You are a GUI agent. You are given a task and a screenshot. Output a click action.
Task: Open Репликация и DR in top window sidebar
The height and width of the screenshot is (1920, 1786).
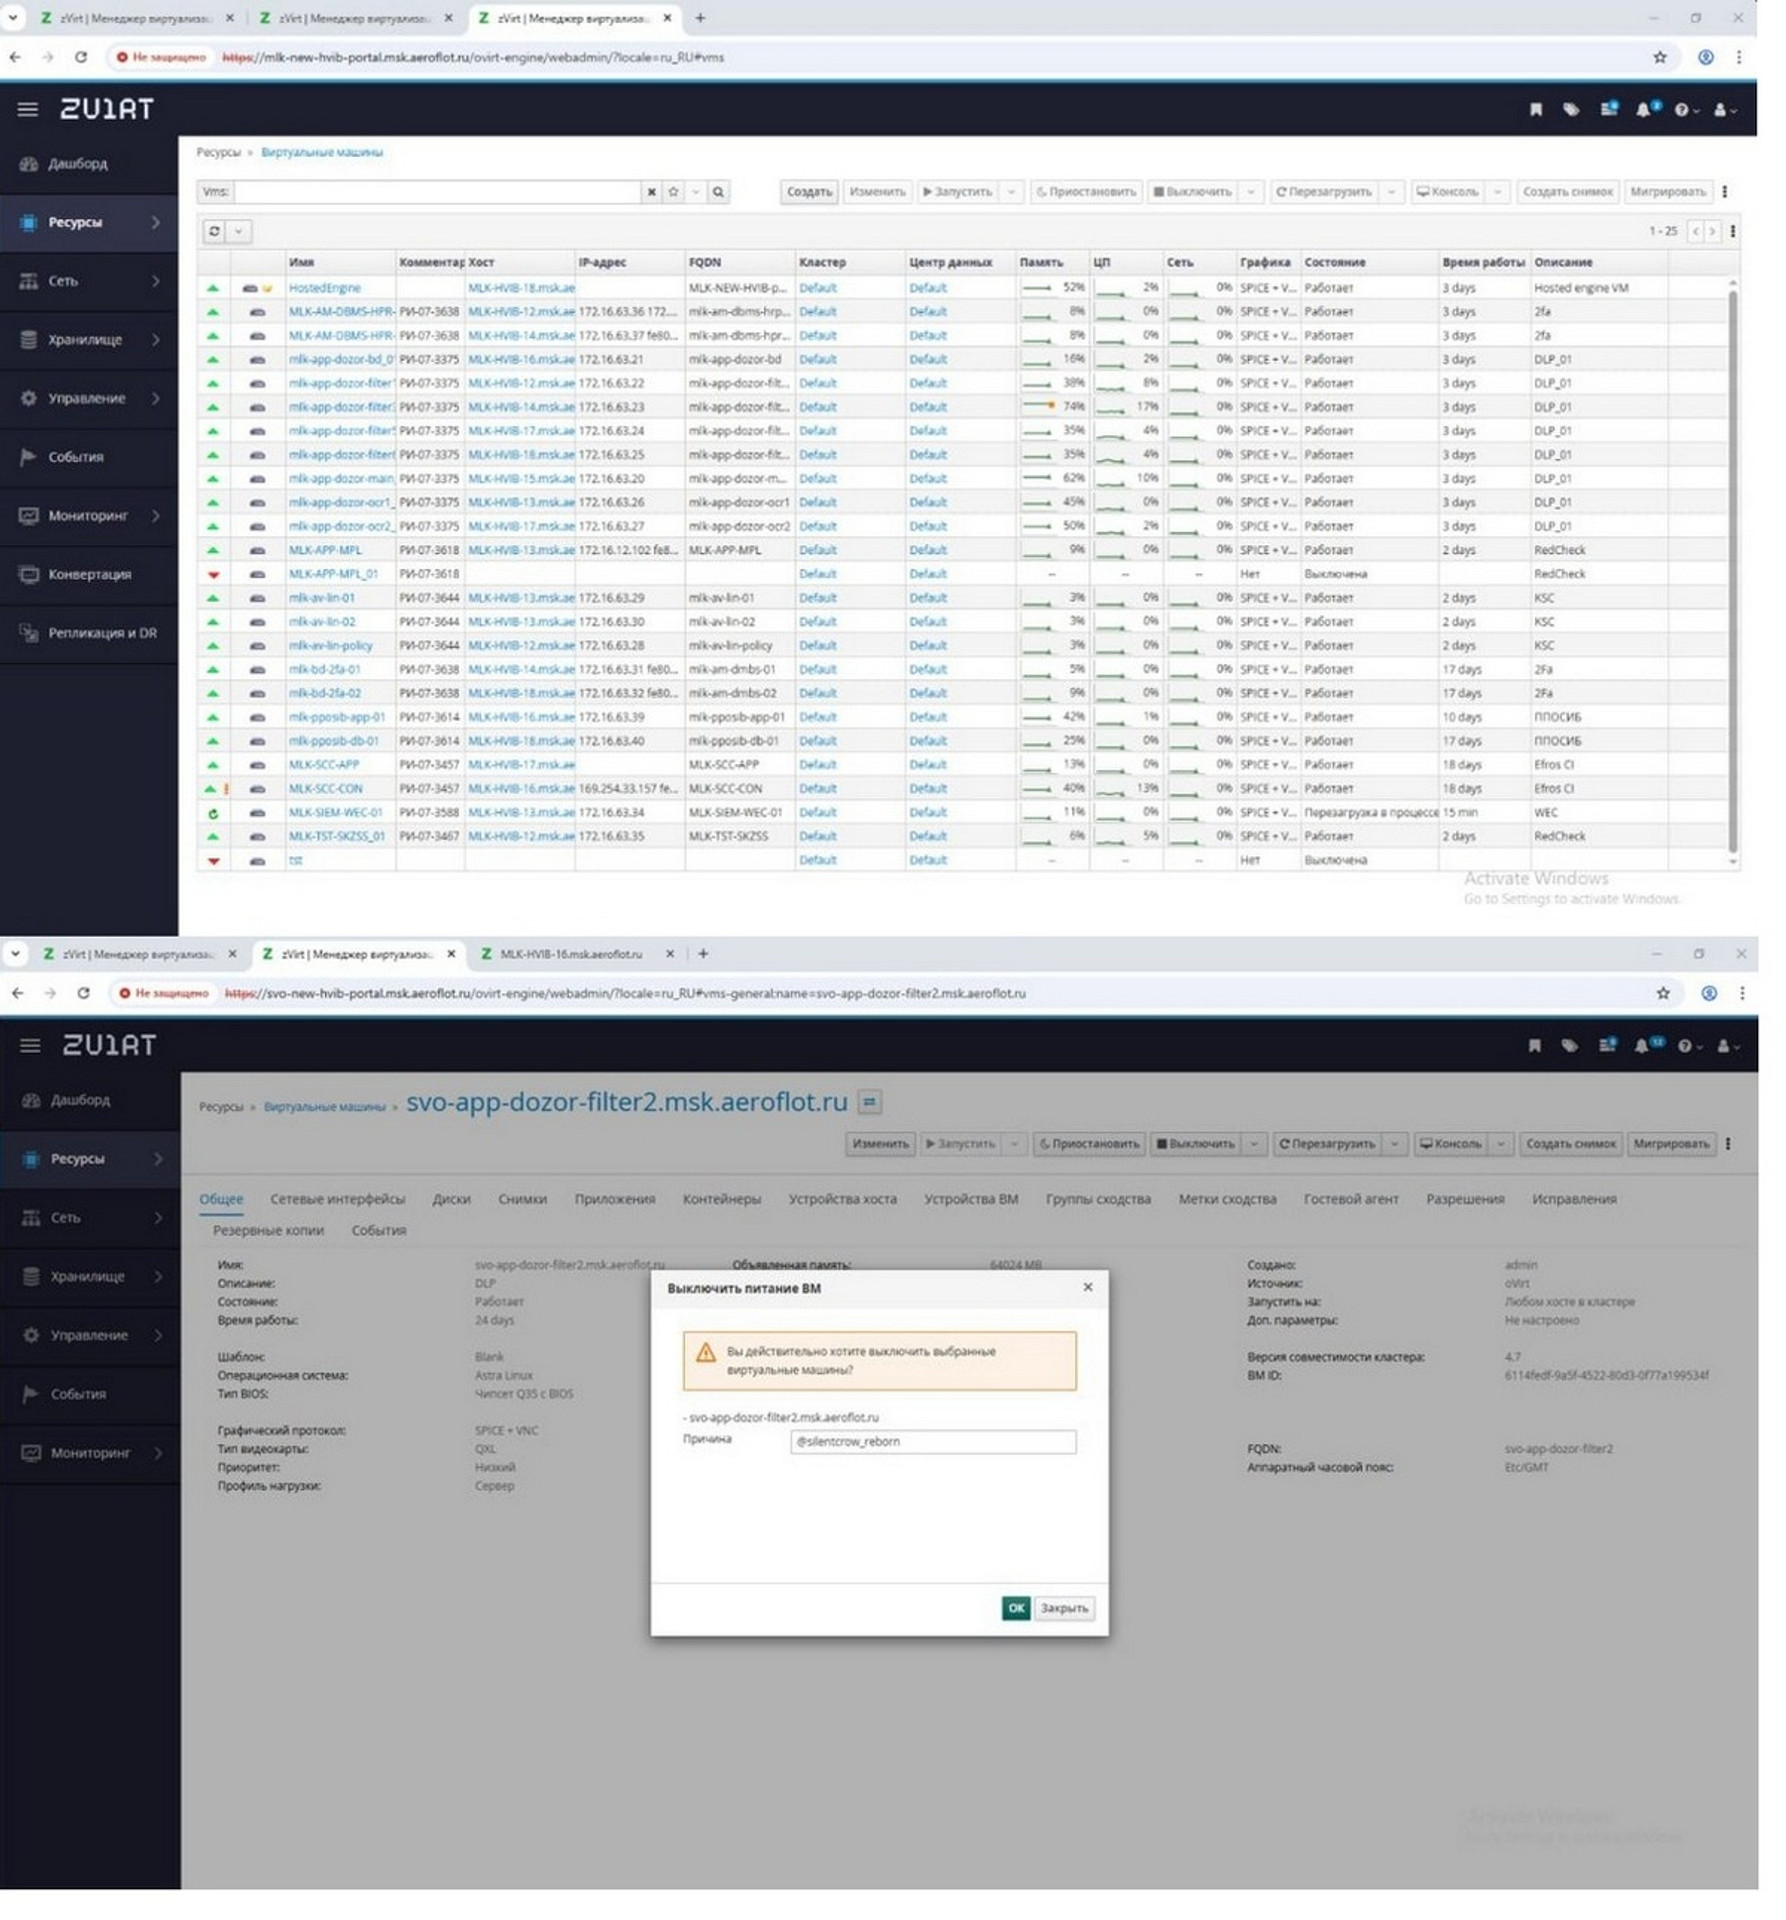(x=89, y=634)
